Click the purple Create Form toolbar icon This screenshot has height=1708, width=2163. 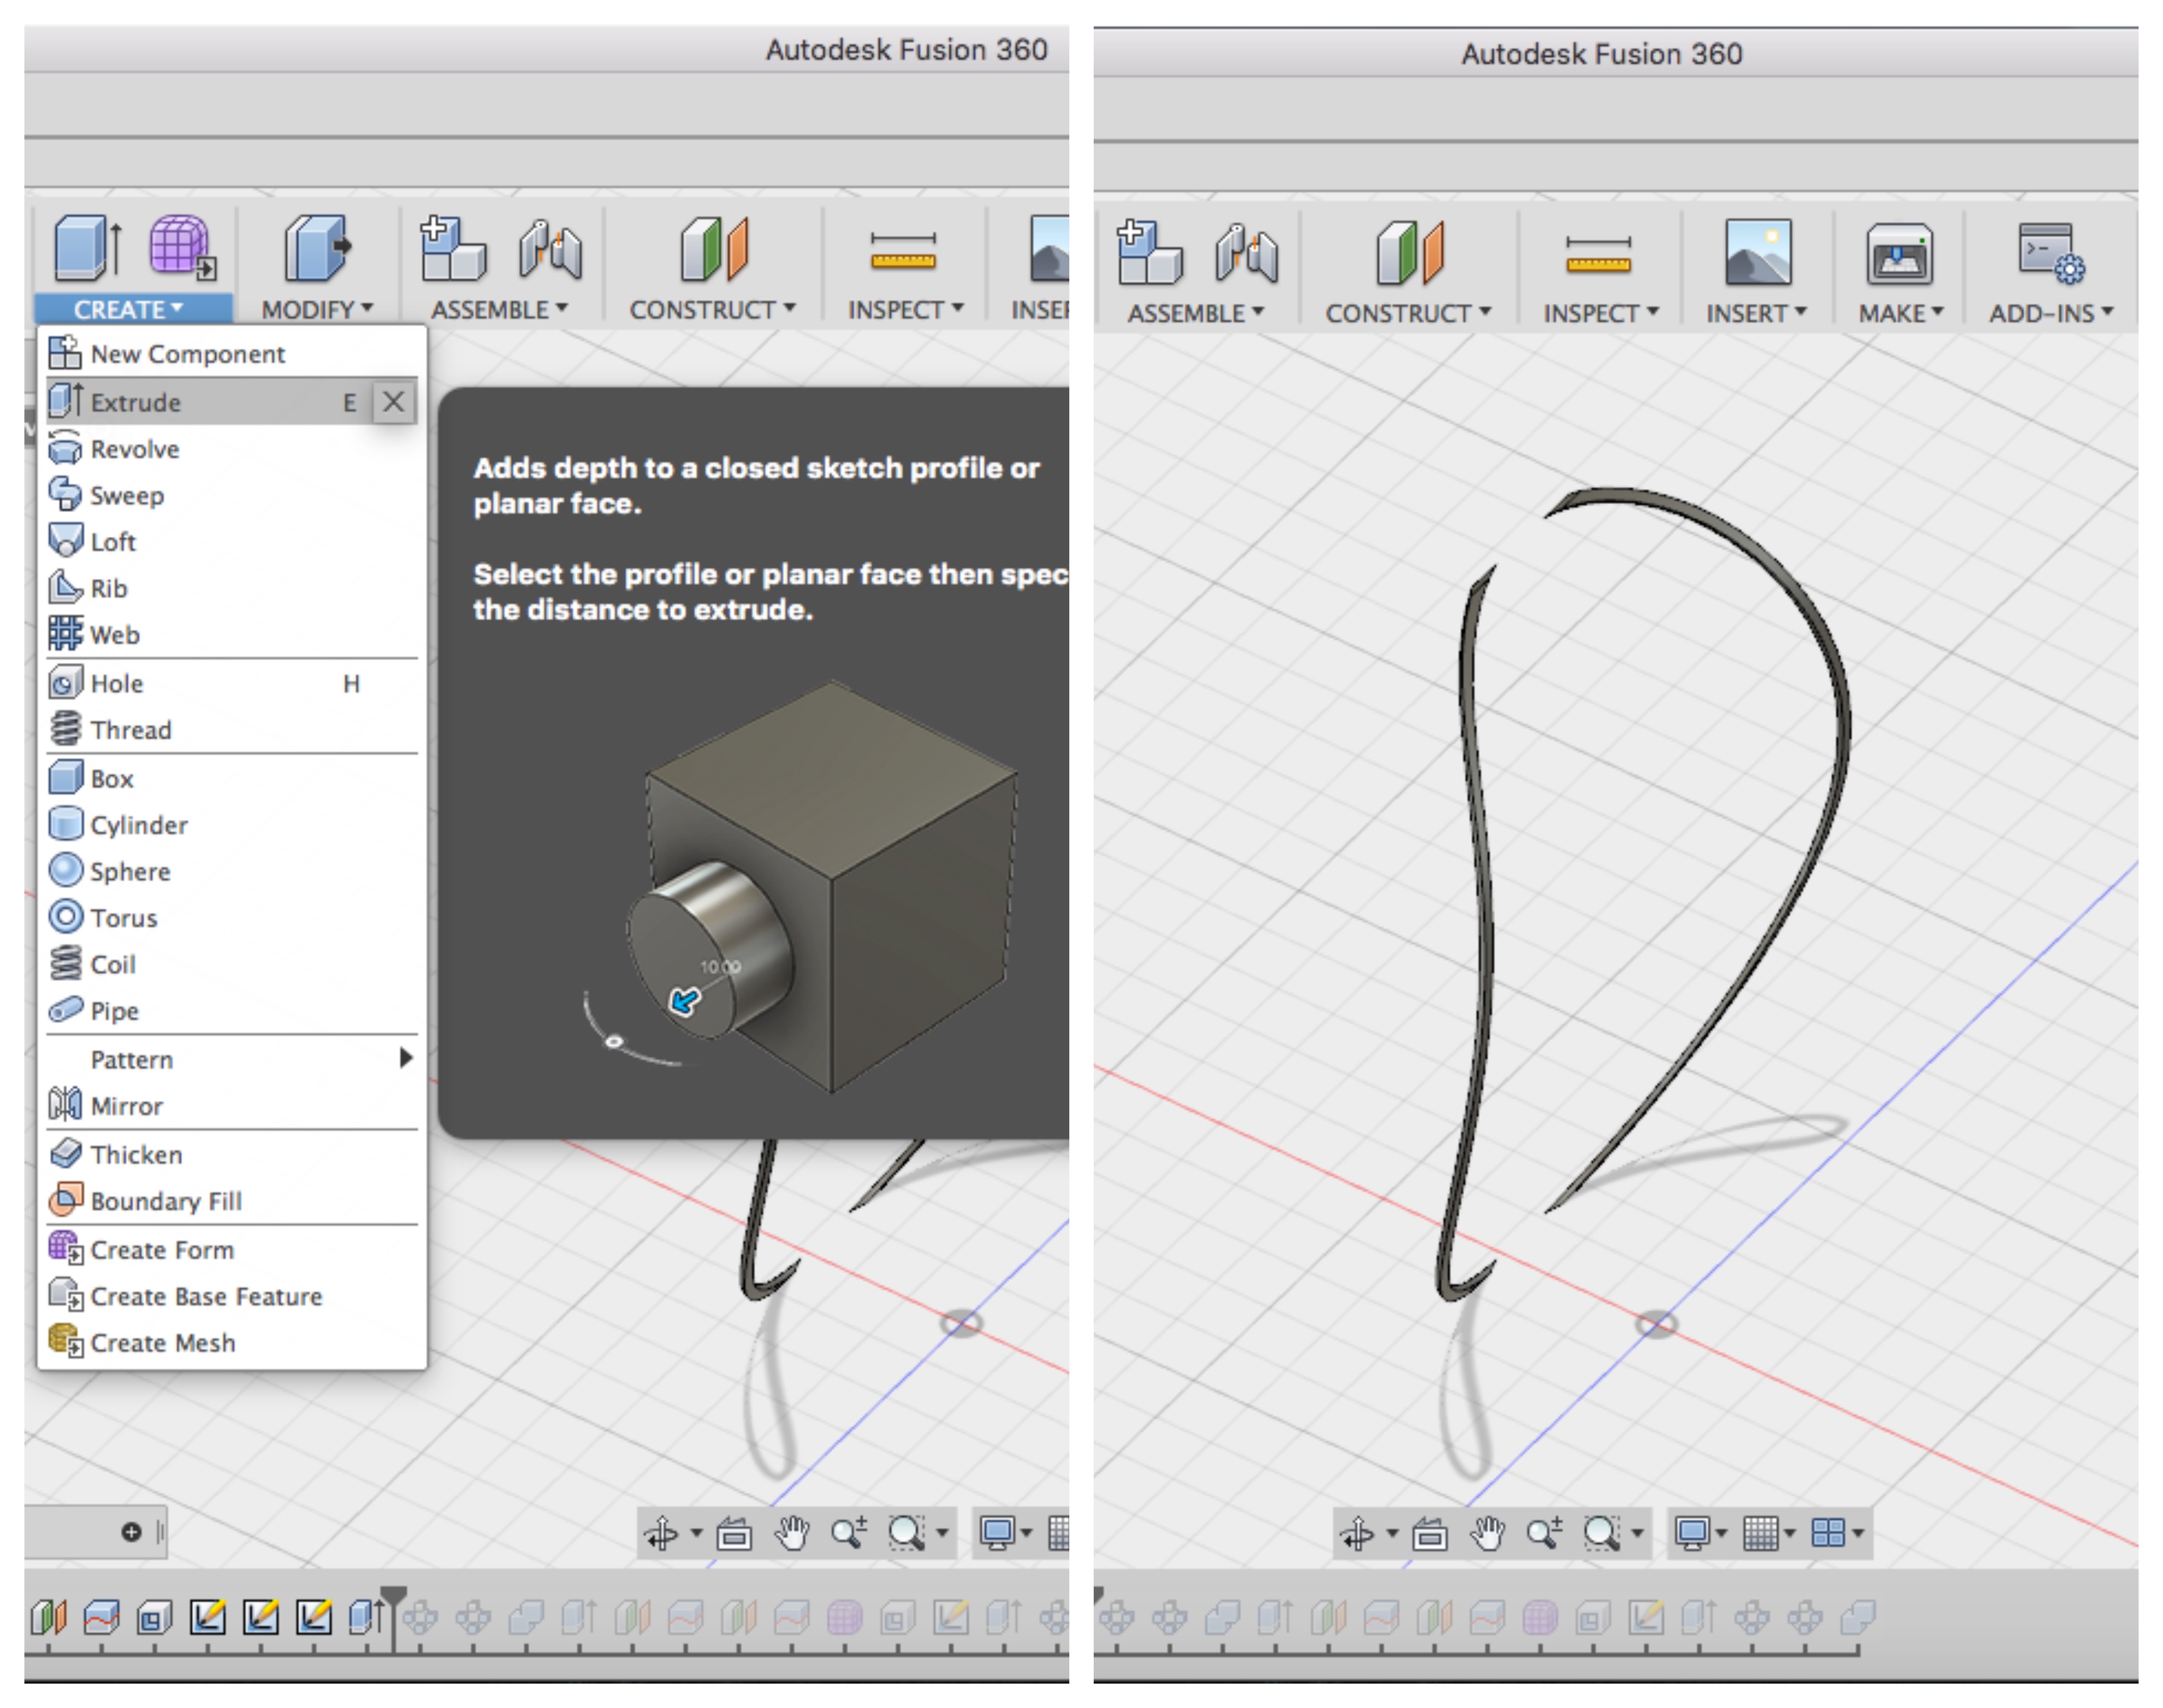pos(182,247)
